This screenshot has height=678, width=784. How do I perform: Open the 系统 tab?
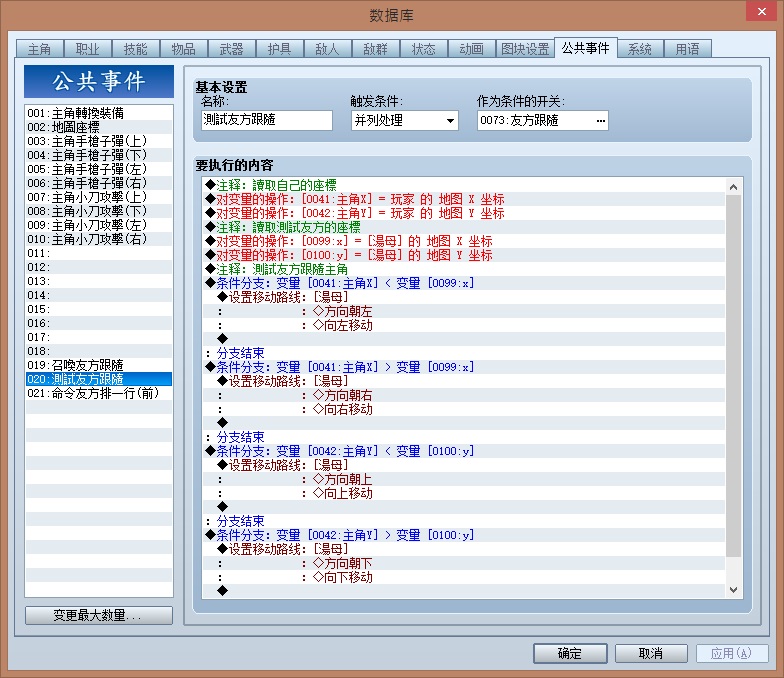[x=640, y=49]
